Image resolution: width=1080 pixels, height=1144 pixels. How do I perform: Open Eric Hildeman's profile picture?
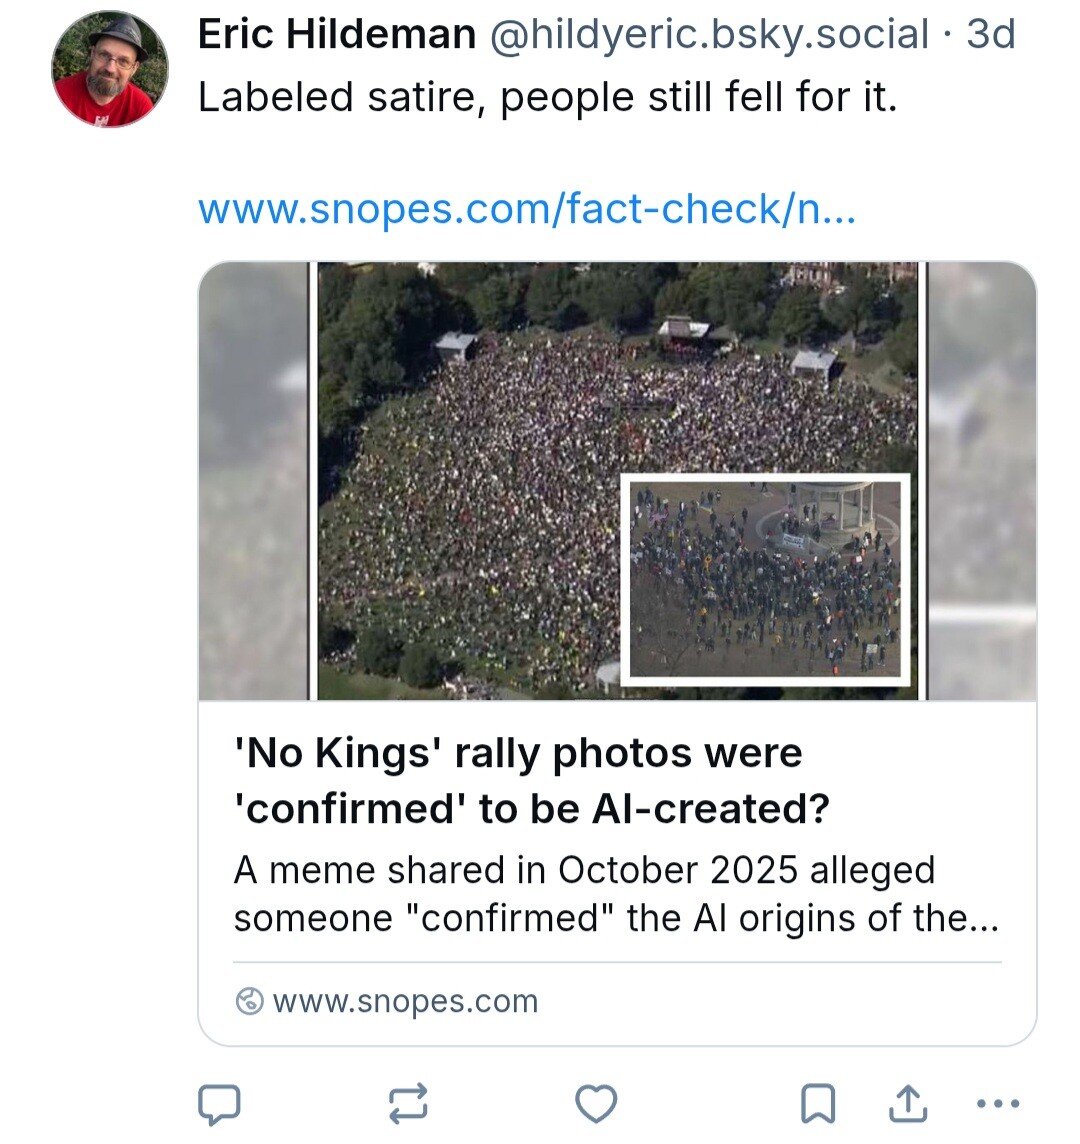coord(110,70)
